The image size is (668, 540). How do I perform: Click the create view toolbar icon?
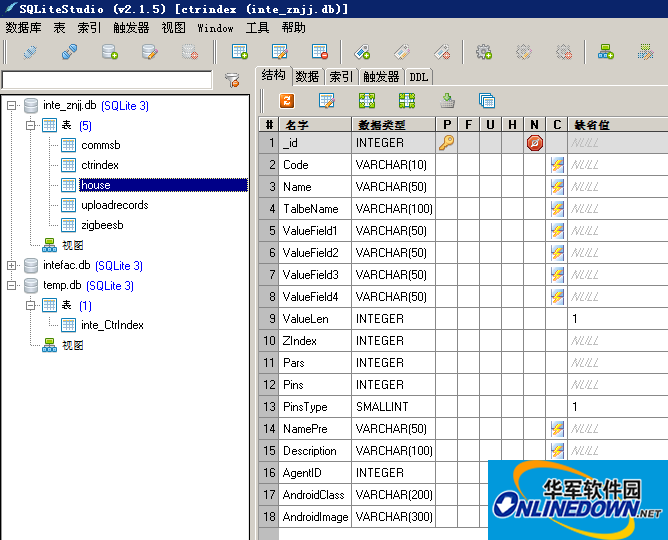(606, 52)
